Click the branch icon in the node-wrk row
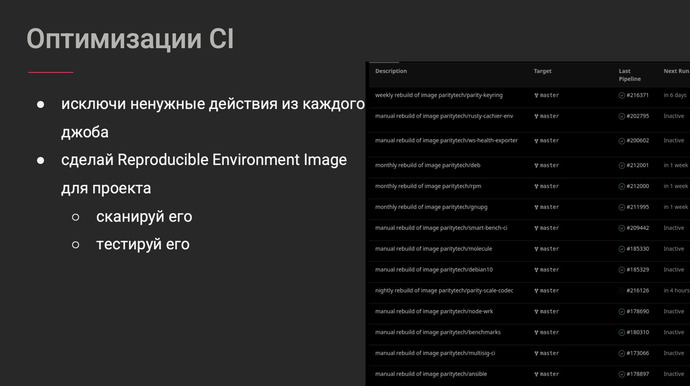Image resolution: width=690 pixels, height=386 pixels. point(536,312)
